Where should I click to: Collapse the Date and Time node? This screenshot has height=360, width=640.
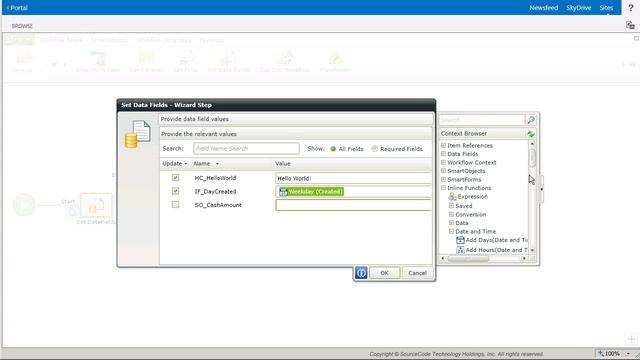[x=451, y=231]
